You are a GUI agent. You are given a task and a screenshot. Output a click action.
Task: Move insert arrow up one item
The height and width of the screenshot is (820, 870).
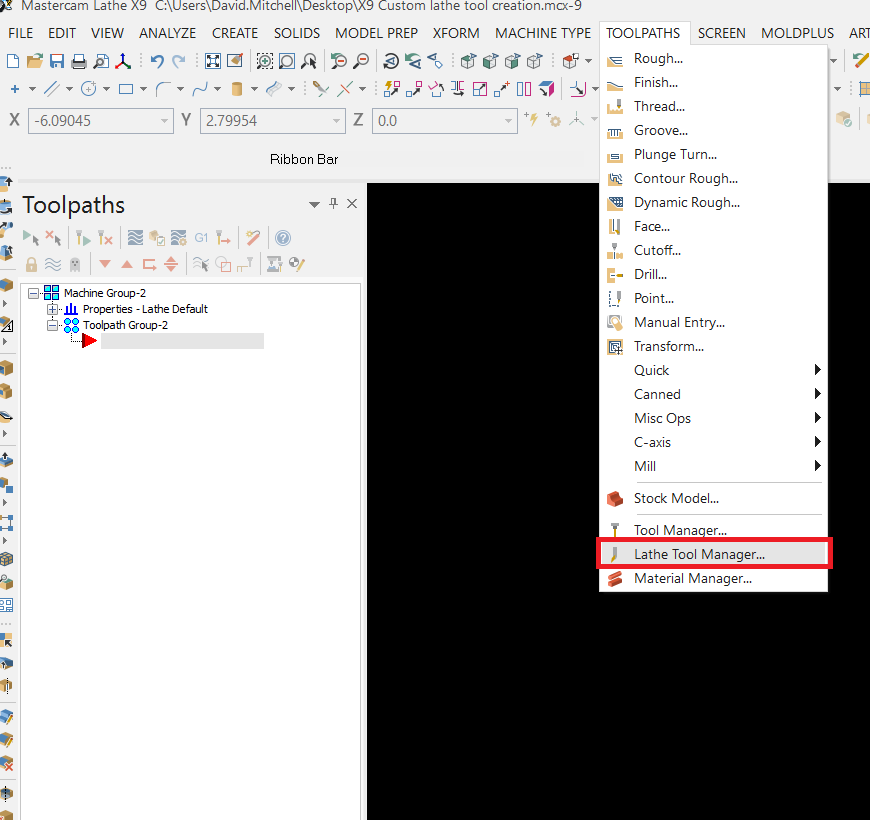[127, 264]
